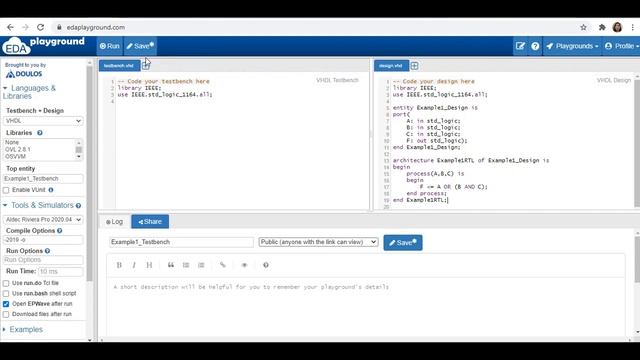Click into the description text area

coord(366,306)
